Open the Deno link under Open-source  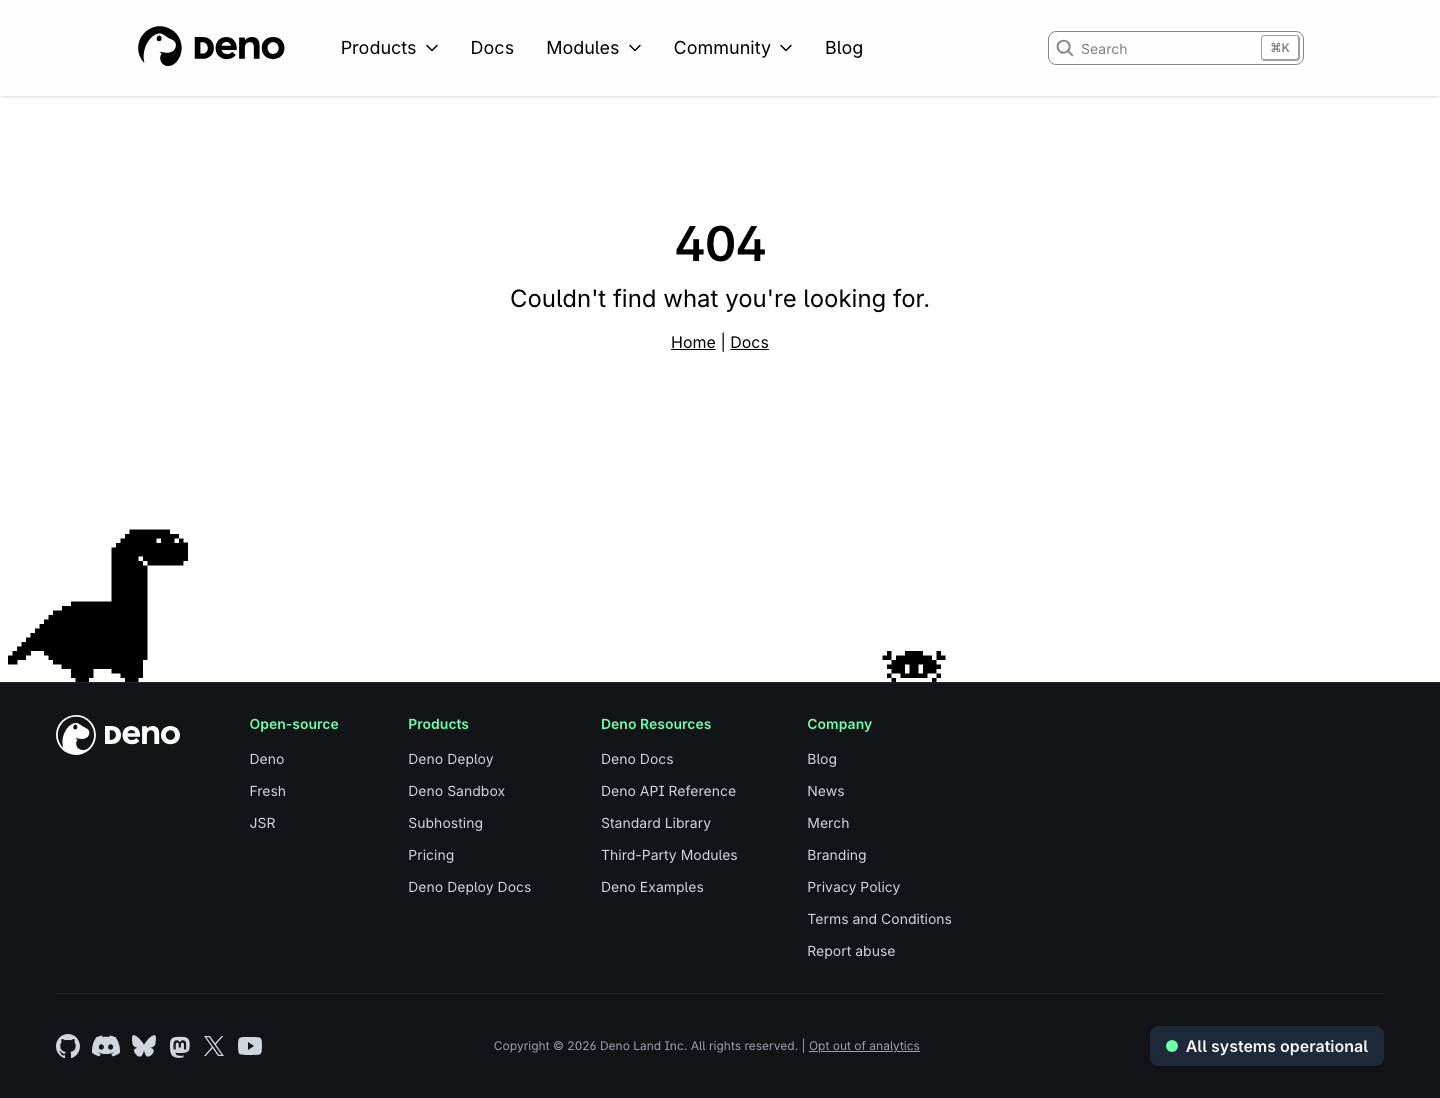[267, 759]
